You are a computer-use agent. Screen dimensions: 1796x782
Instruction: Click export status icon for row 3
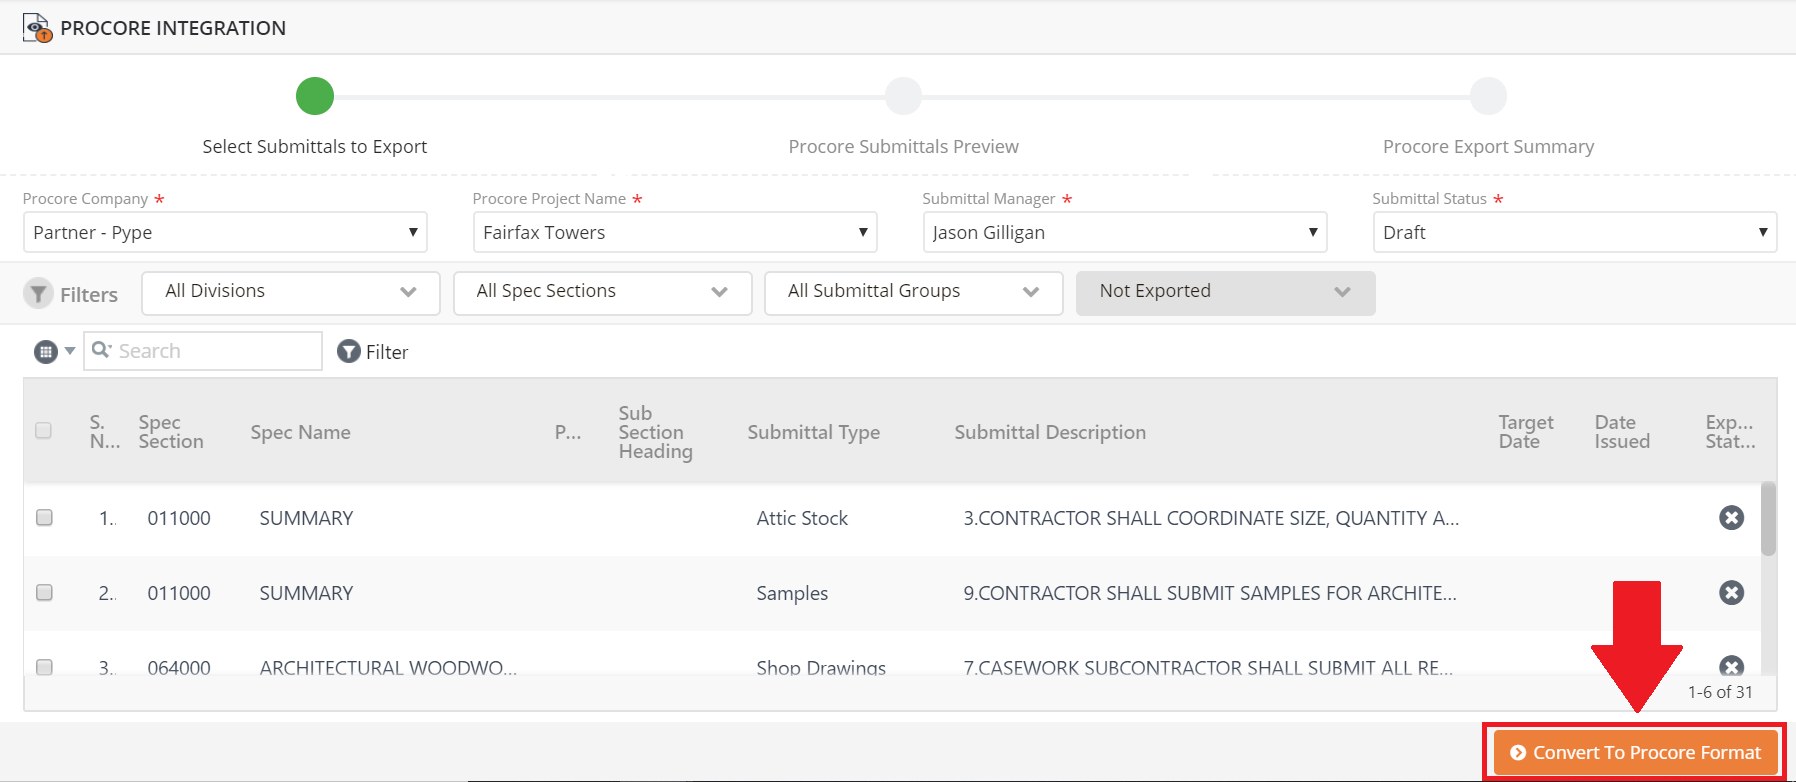[x=1731, y=666]
